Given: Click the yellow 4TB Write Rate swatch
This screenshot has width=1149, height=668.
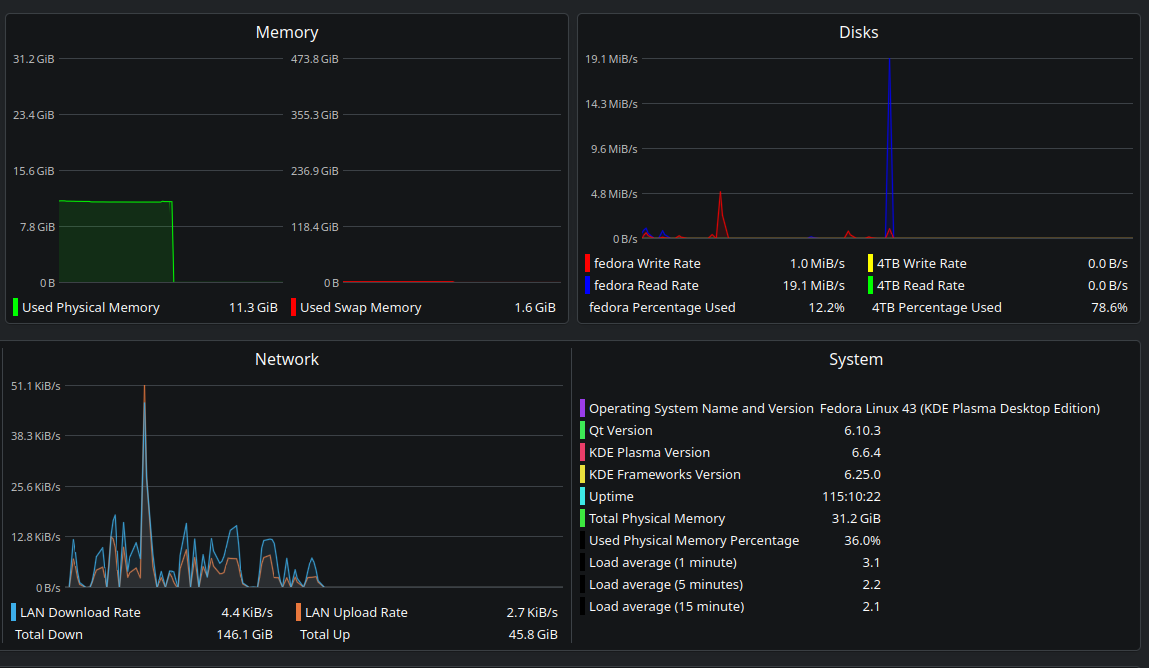Looking at the screenshot, I should (x=871, y=264).
